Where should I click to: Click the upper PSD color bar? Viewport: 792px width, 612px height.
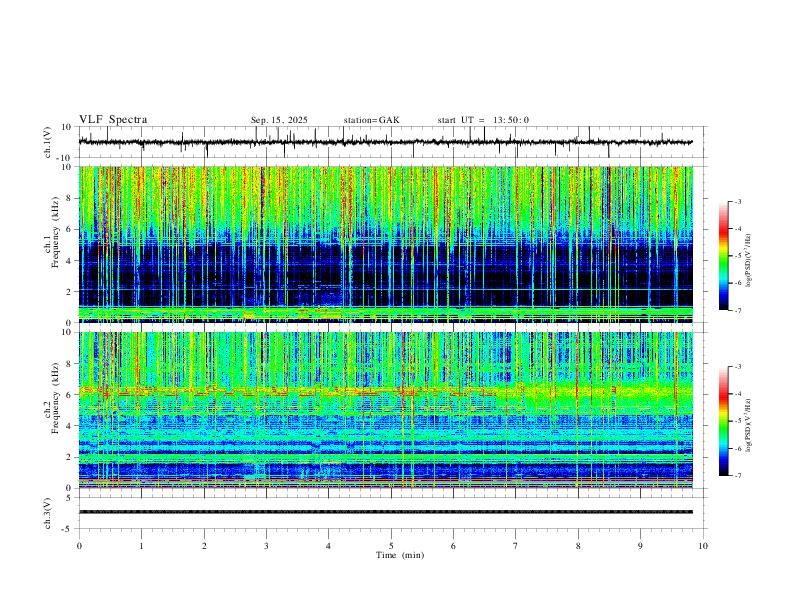723,255
